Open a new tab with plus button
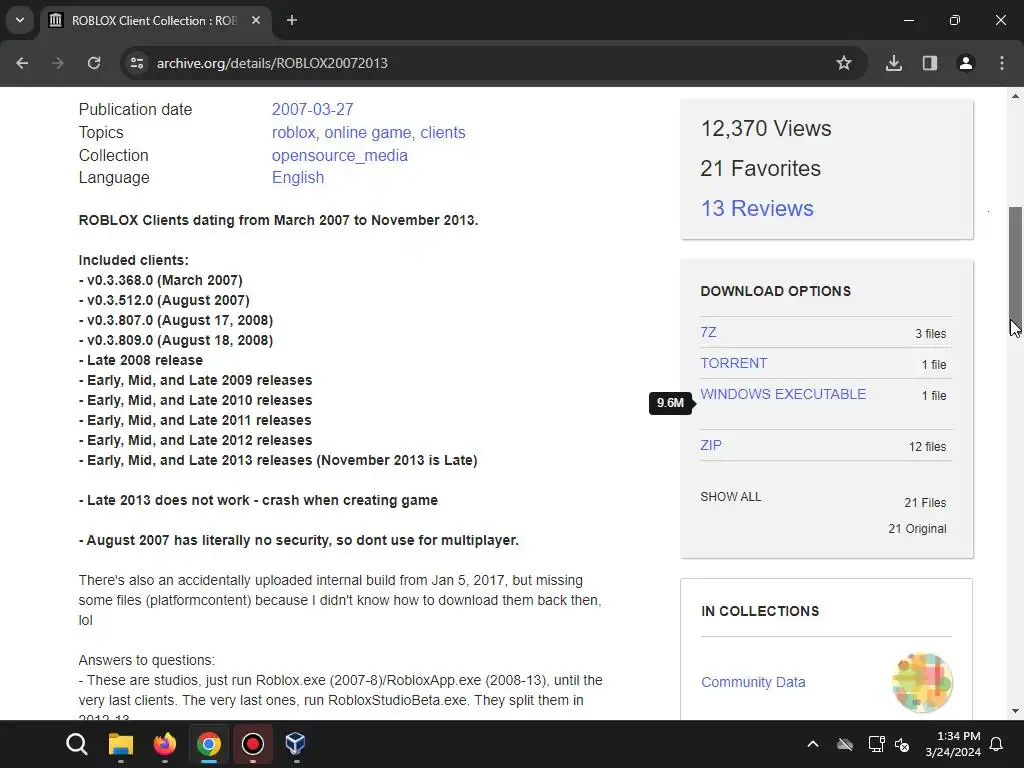Screen dimensions: 1024x768 [x=292, y=20]
